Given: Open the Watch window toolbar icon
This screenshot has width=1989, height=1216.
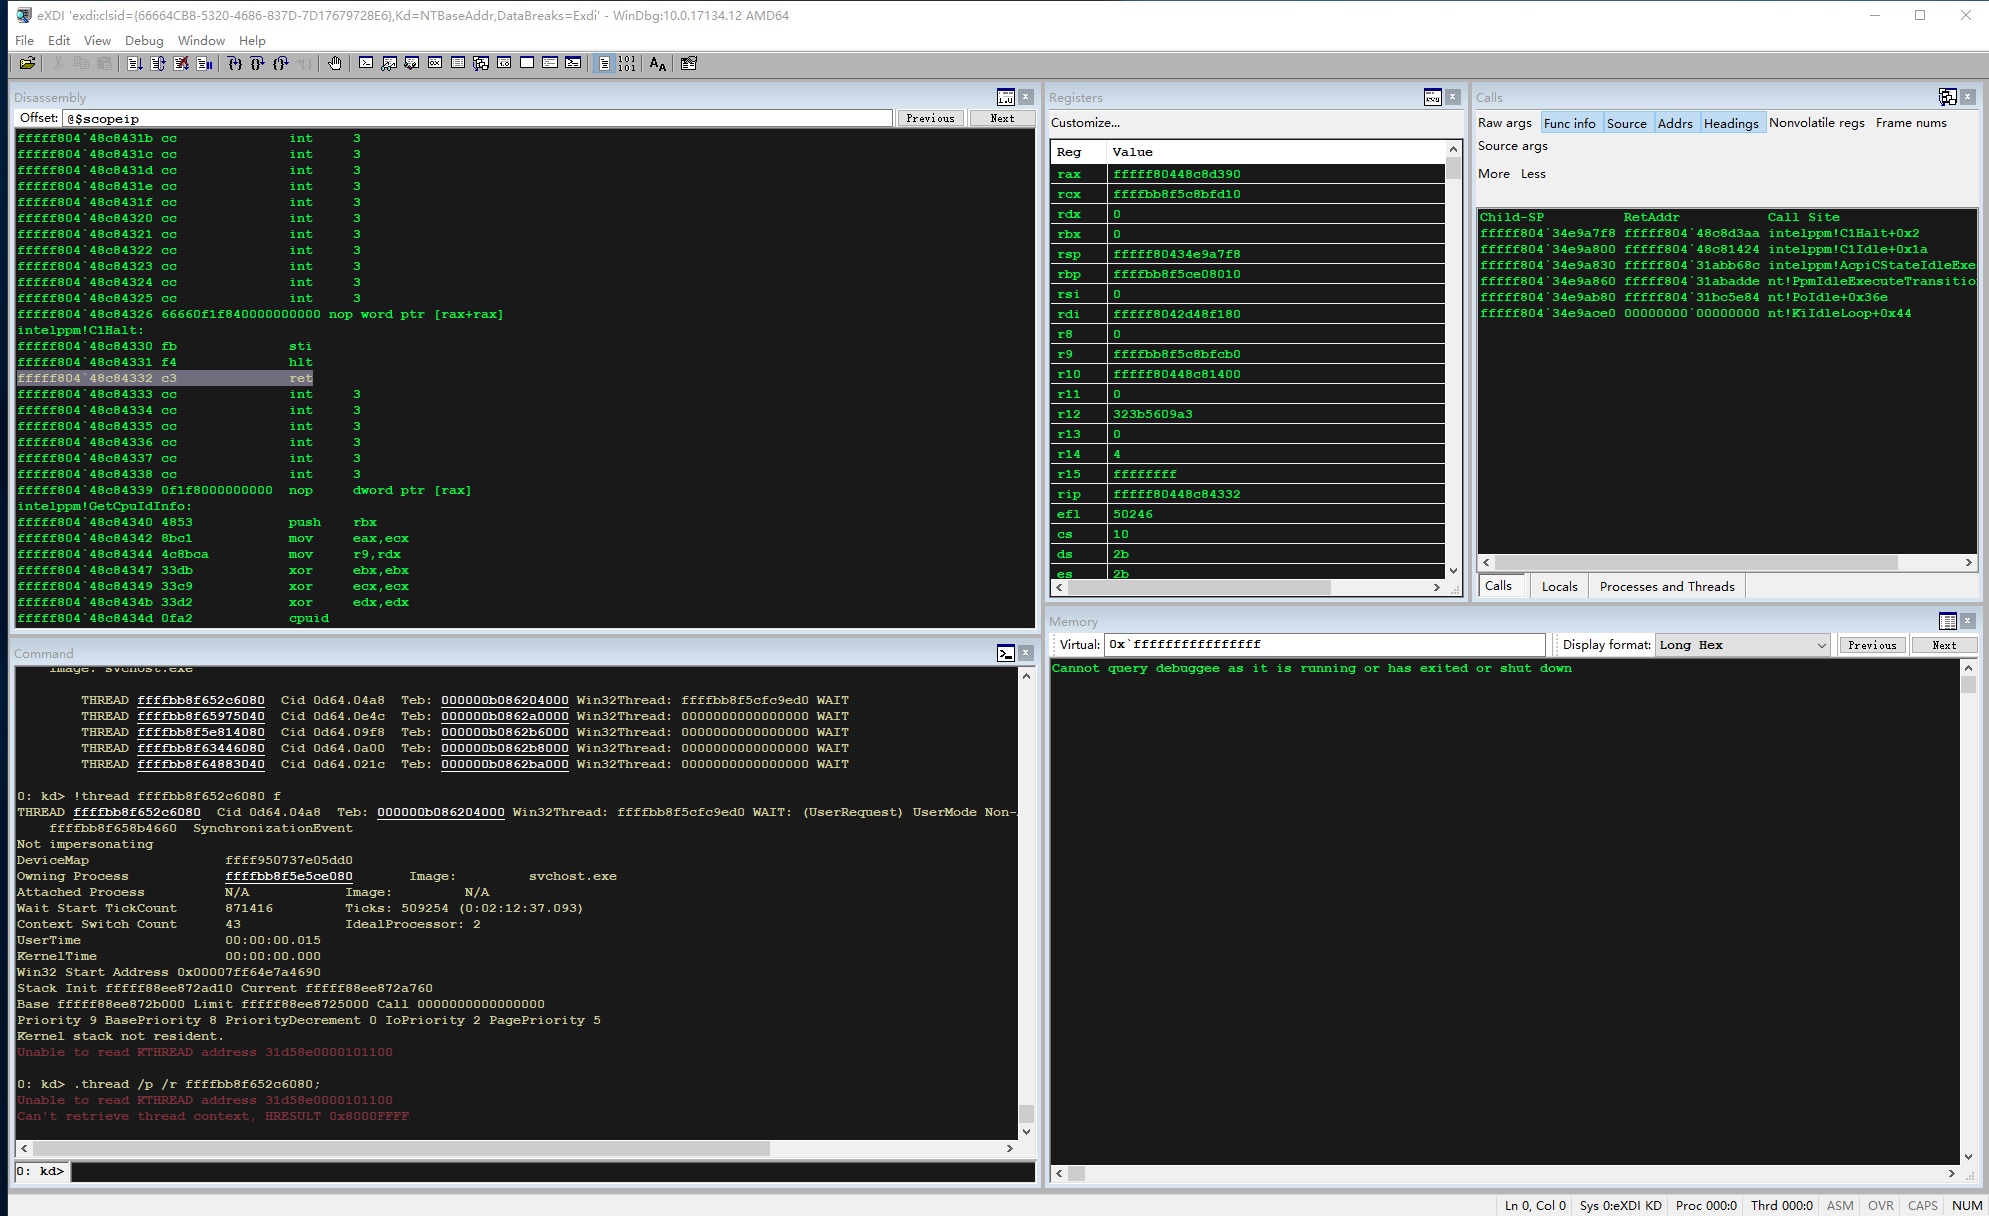Looking at the screenshot, I should pyautogui.click(x=389, y=64).
